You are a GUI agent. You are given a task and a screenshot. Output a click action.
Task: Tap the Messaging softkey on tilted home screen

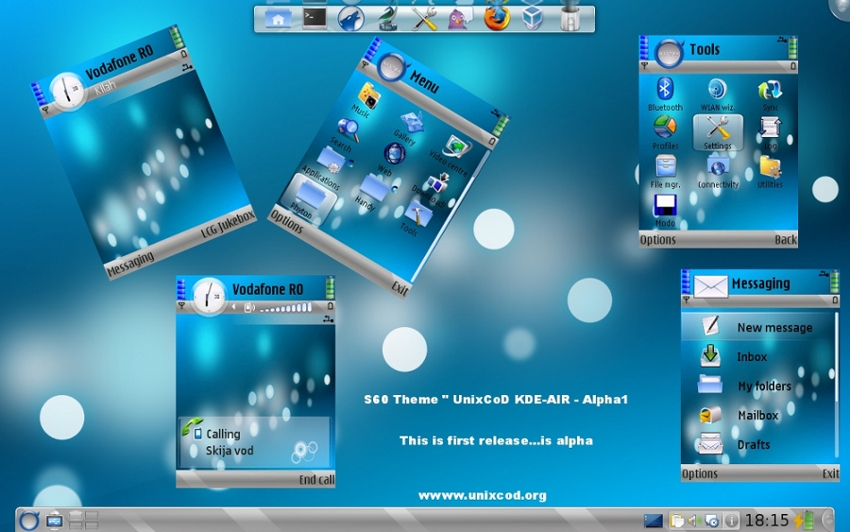point(130,263)
